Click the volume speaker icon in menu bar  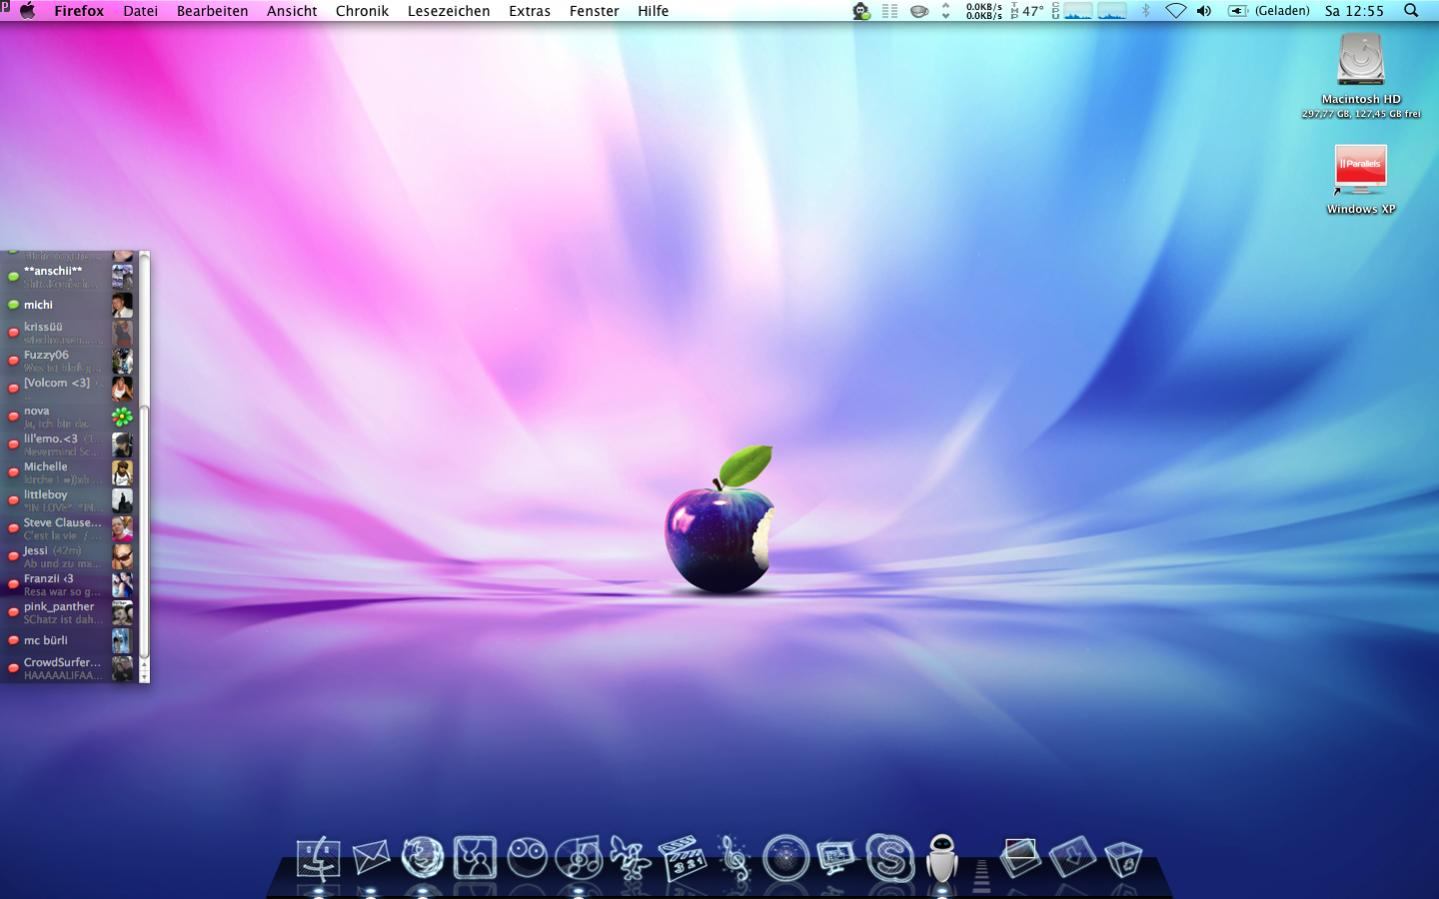point(1204,11)
